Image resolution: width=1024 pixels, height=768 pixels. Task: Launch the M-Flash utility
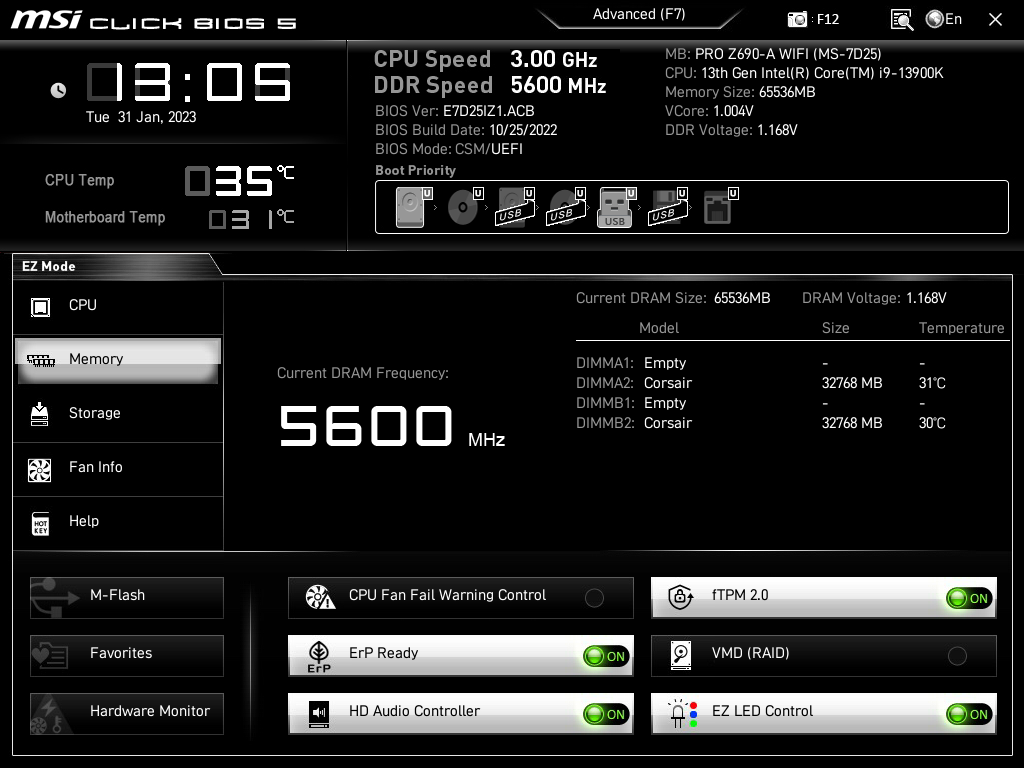(127, 598)
